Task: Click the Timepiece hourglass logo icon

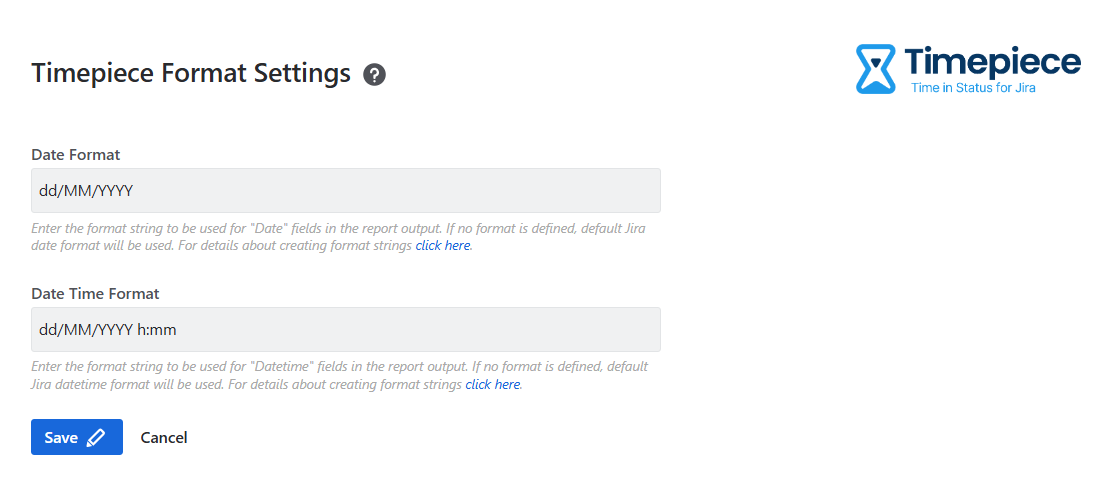Action: 876,69
